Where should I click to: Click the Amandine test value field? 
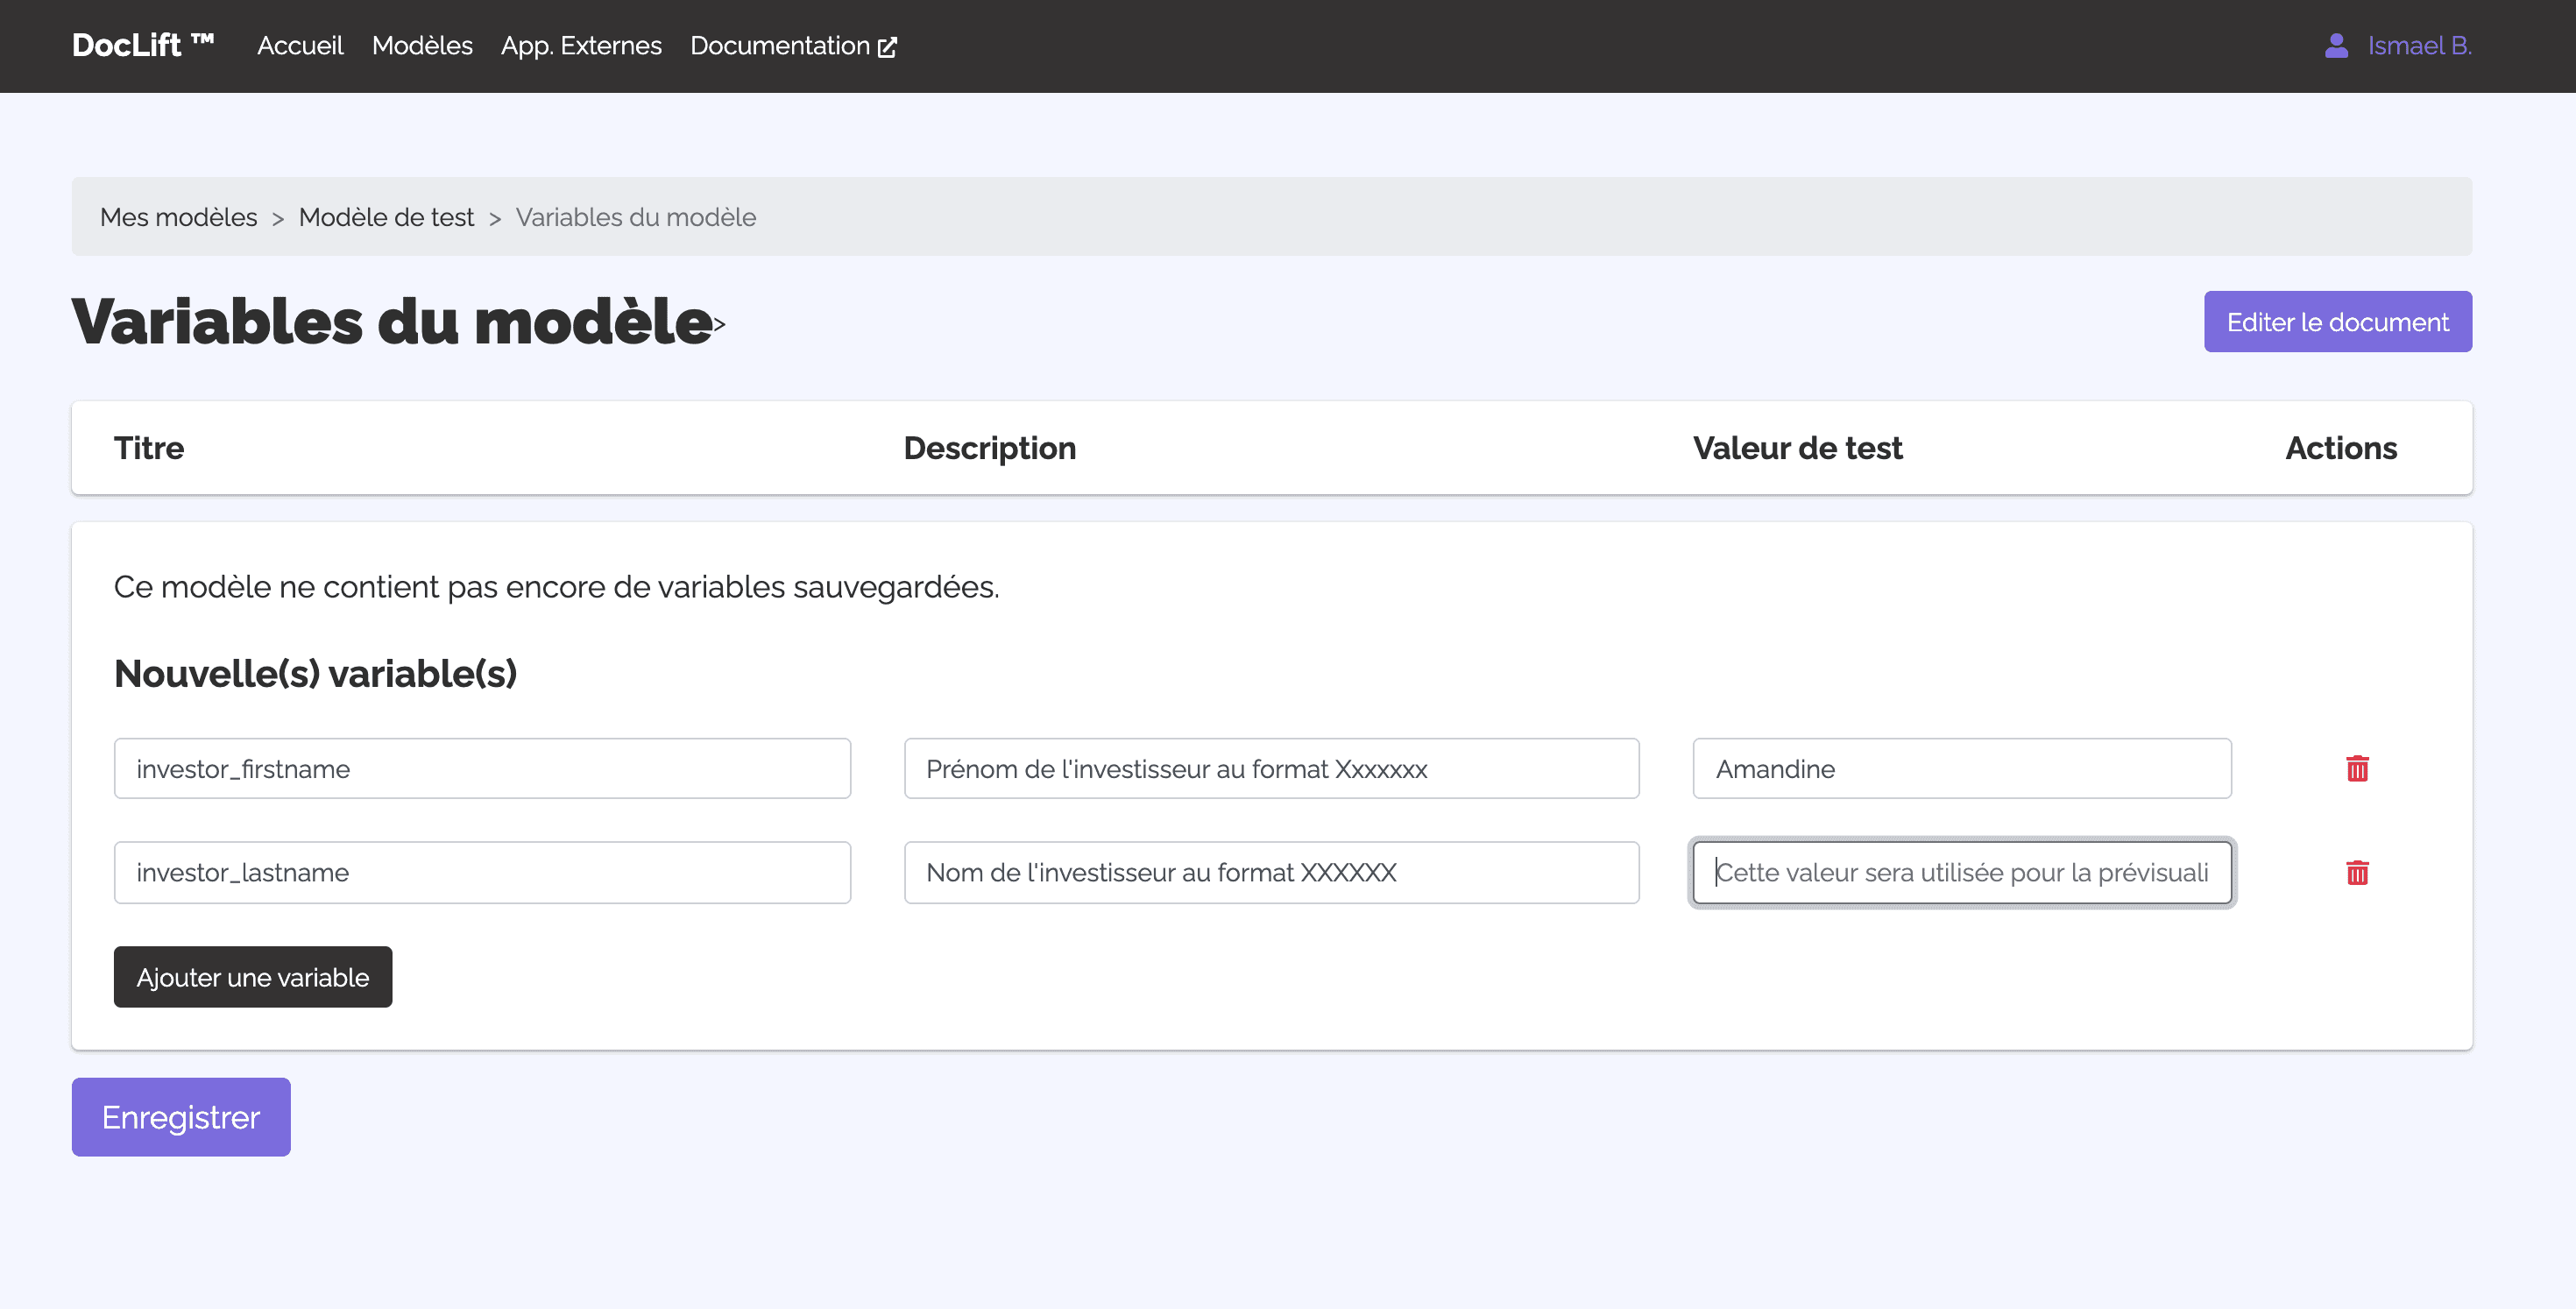click(1961, 768)
